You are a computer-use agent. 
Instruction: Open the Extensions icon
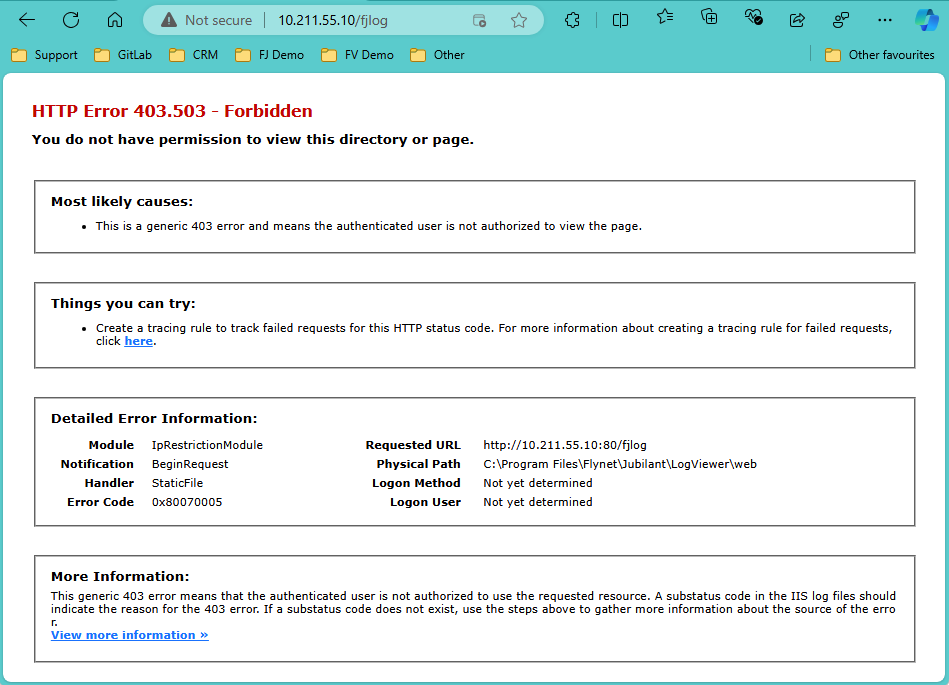tap(573, 17)
